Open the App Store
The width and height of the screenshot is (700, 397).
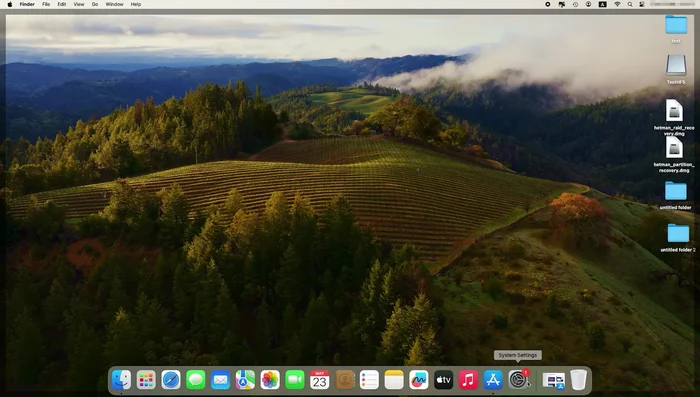point(493,380)
